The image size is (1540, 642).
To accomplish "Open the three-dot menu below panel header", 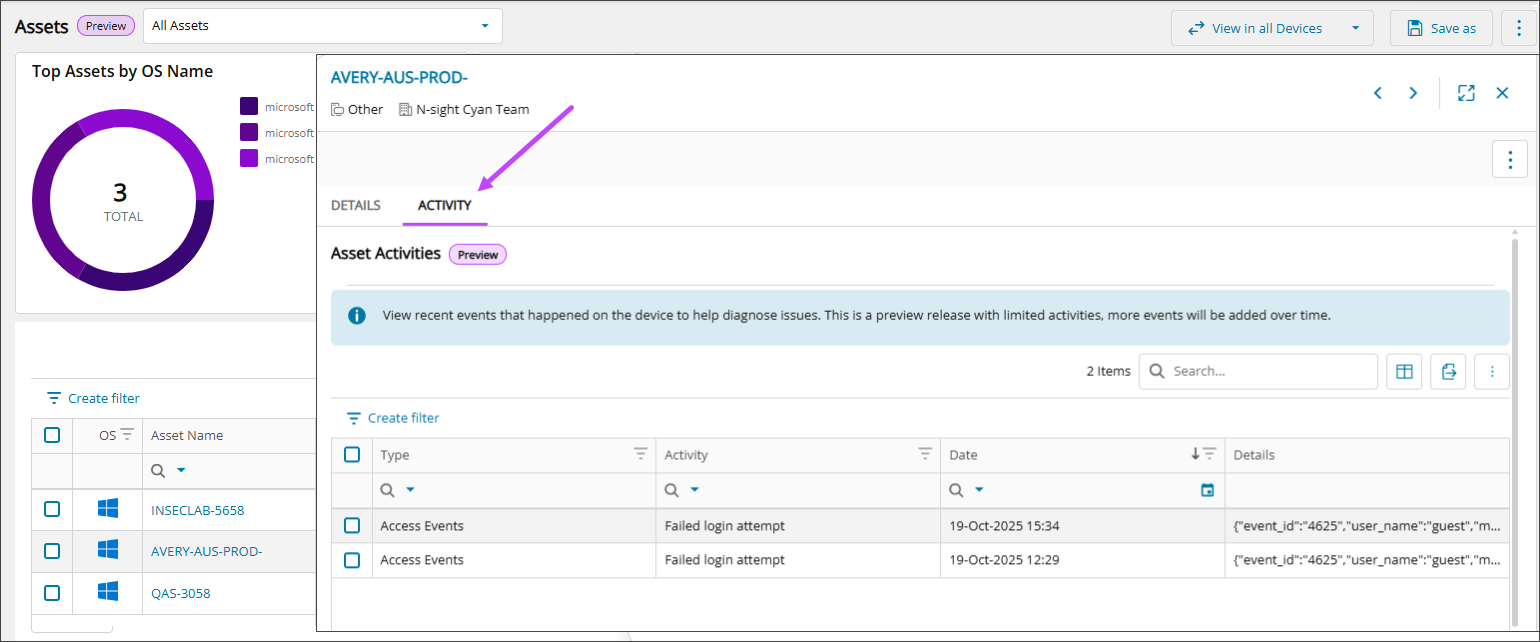I will (x=1509, y=159).
